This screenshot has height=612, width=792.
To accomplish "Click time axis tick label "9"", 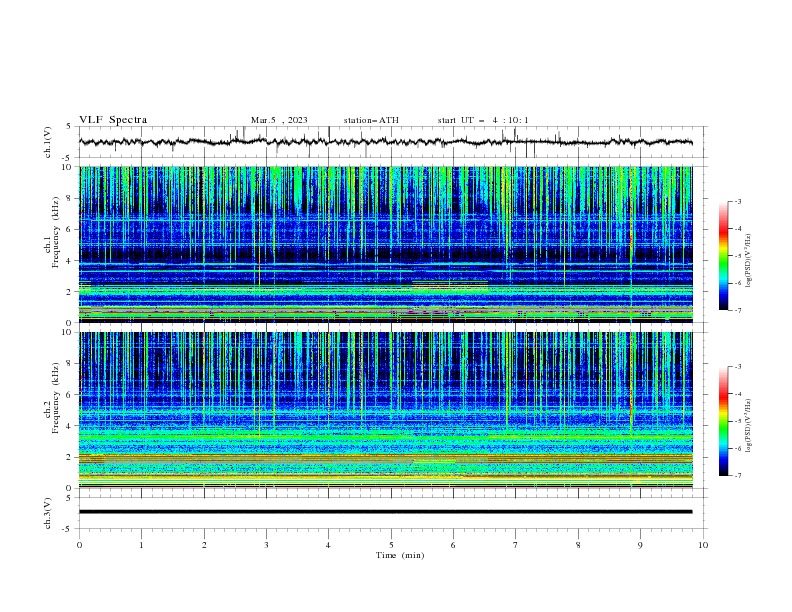I will click(640, 545).
